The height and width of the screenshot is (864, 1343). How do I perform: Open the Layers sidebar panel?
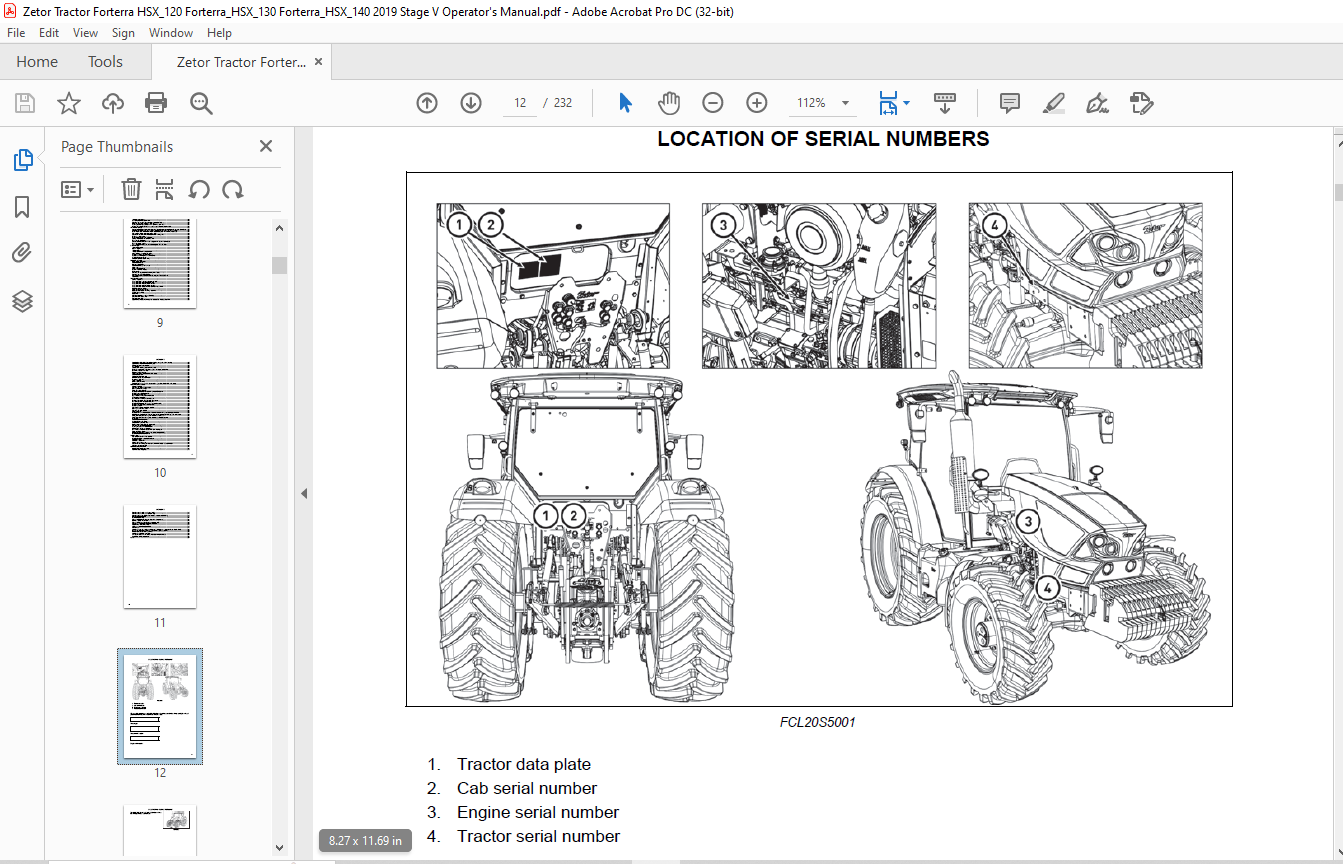(x=22, y=301)
